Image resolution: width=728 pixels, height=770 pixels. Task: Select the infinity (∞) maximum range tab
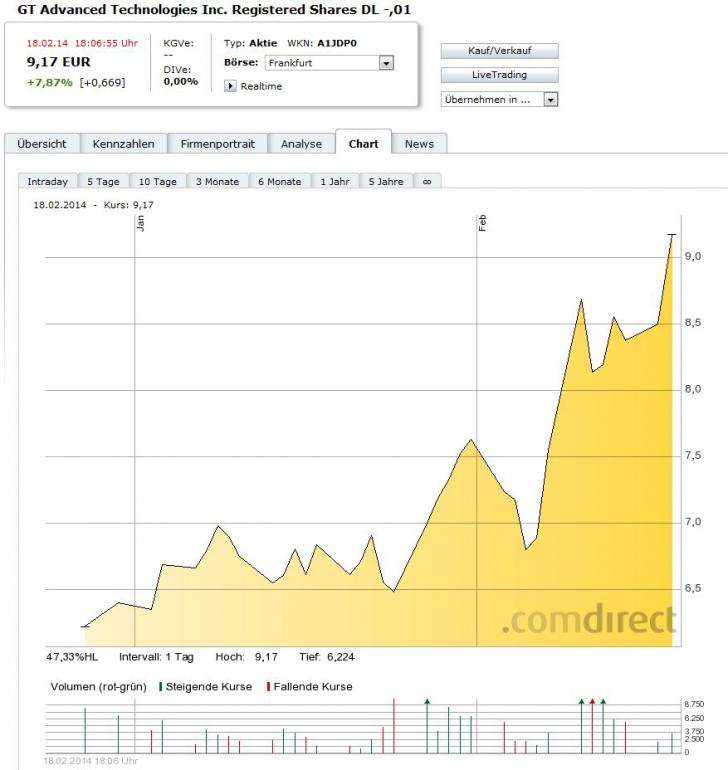pyautogui.click(x=427, y=182)
